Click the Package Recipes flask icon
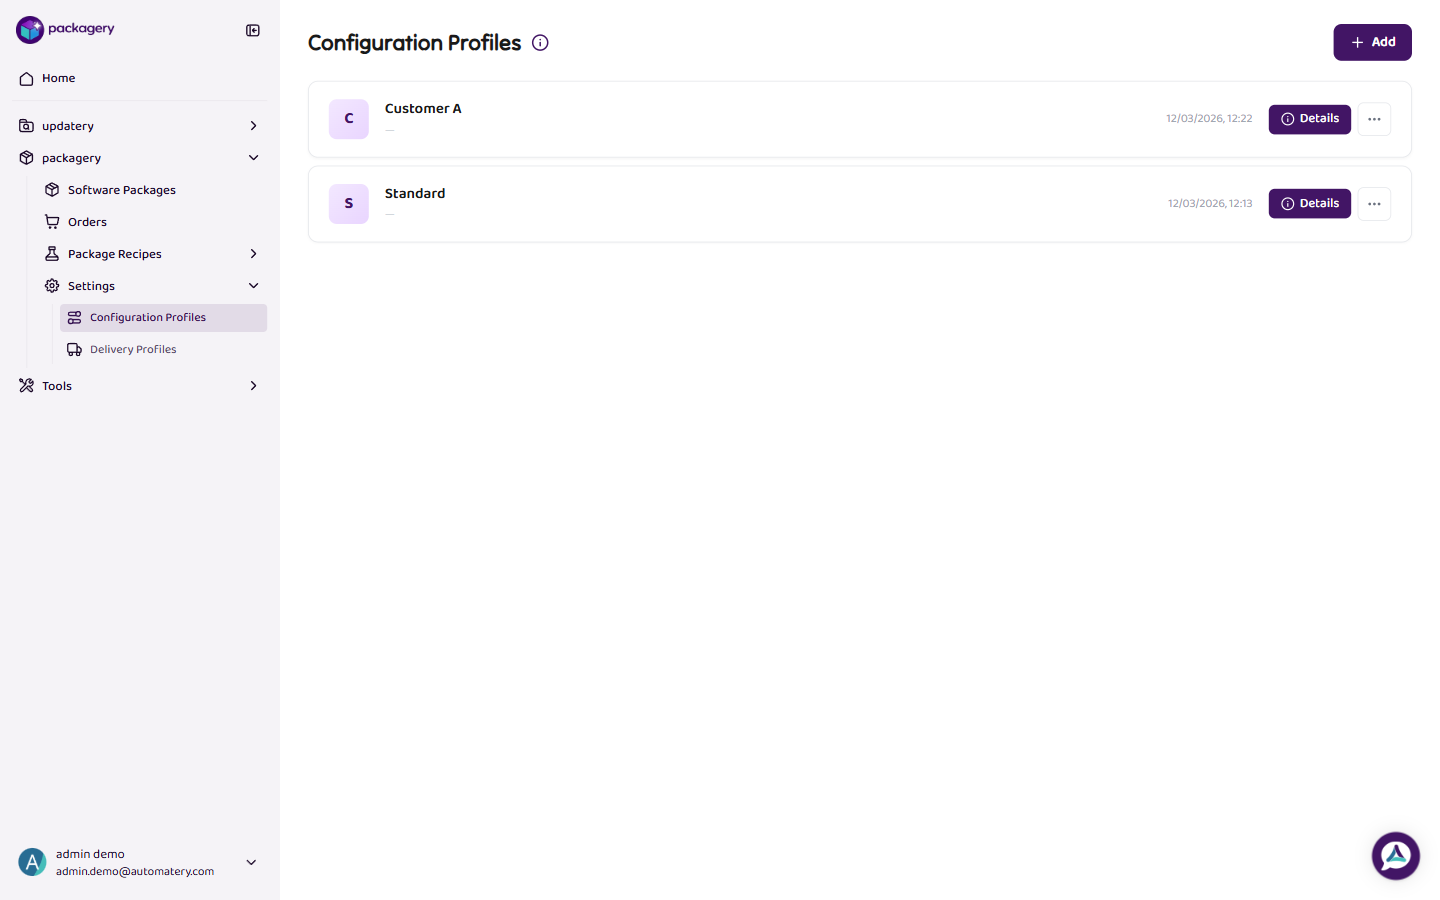 [x=52, y=253]
